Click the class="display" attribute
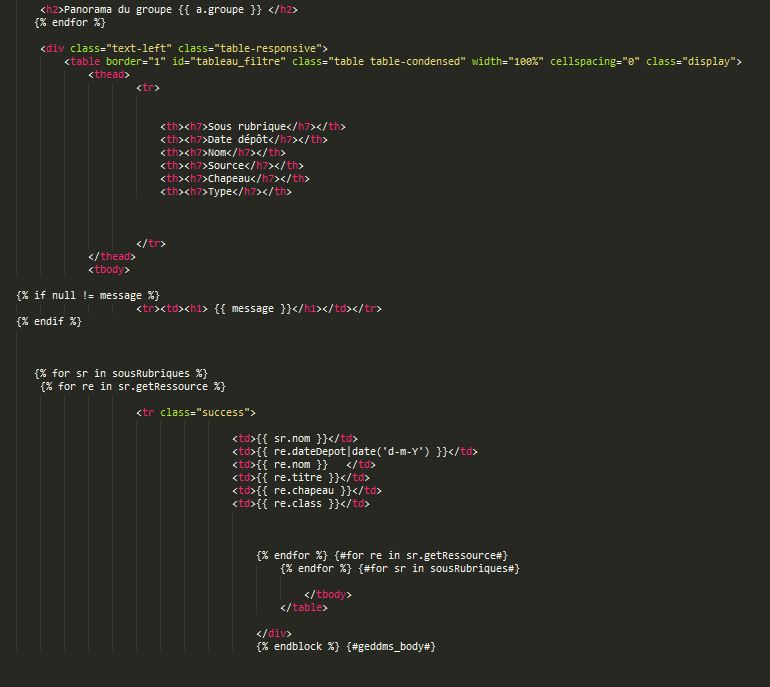This screenshot has height=687, width=770. point(690,61)
